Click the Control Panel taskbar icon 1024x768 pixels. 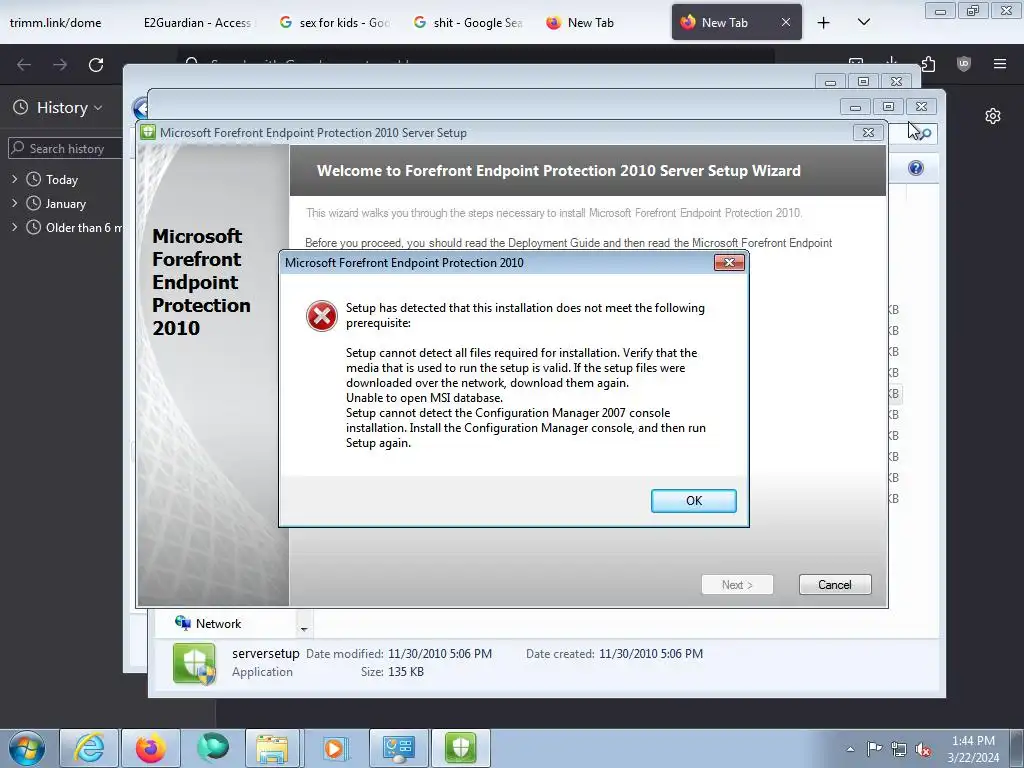click(398, 748)
